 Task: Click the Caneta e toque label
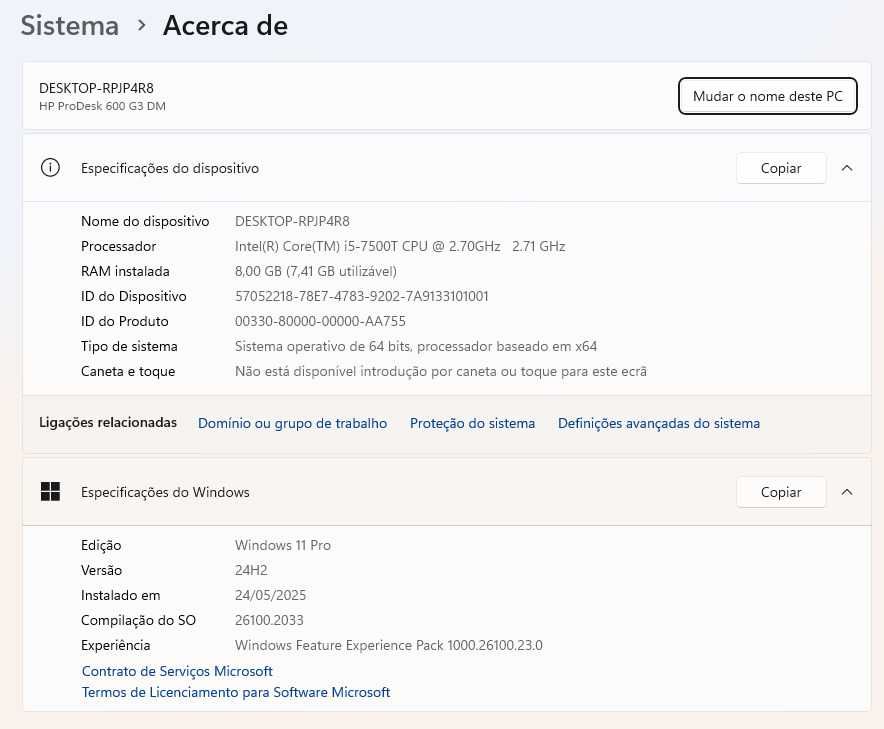click(128, 372)
